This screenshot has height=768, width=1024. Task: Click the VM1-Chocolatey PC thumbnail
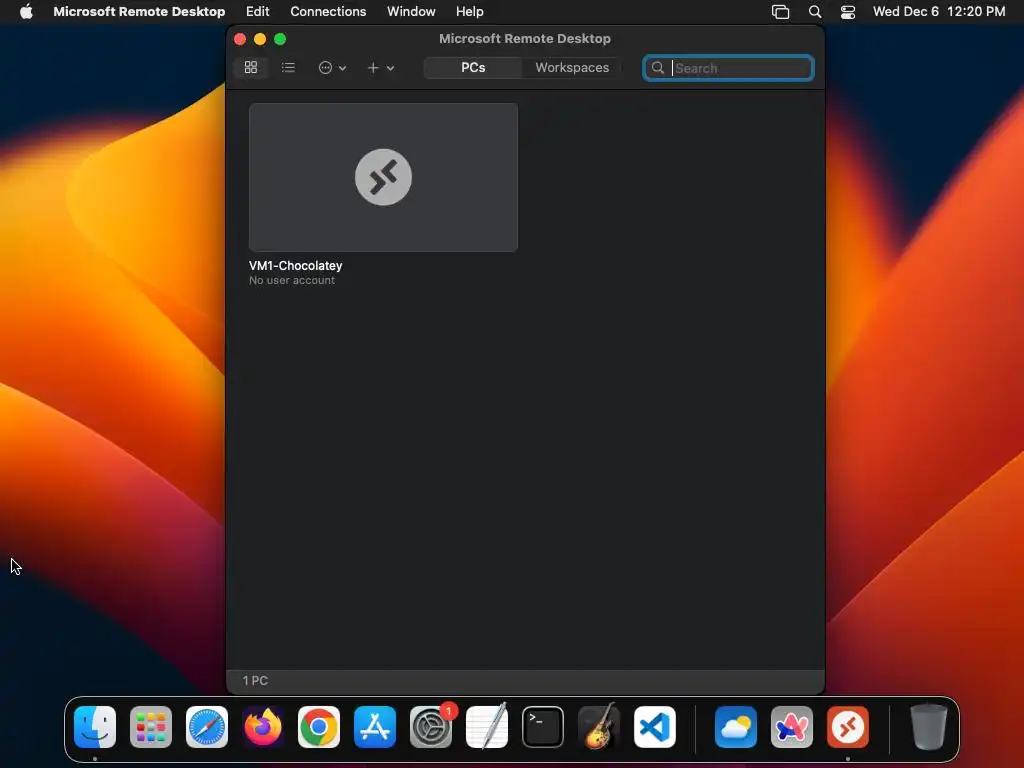pyautogui.click(x=383, y=177)
